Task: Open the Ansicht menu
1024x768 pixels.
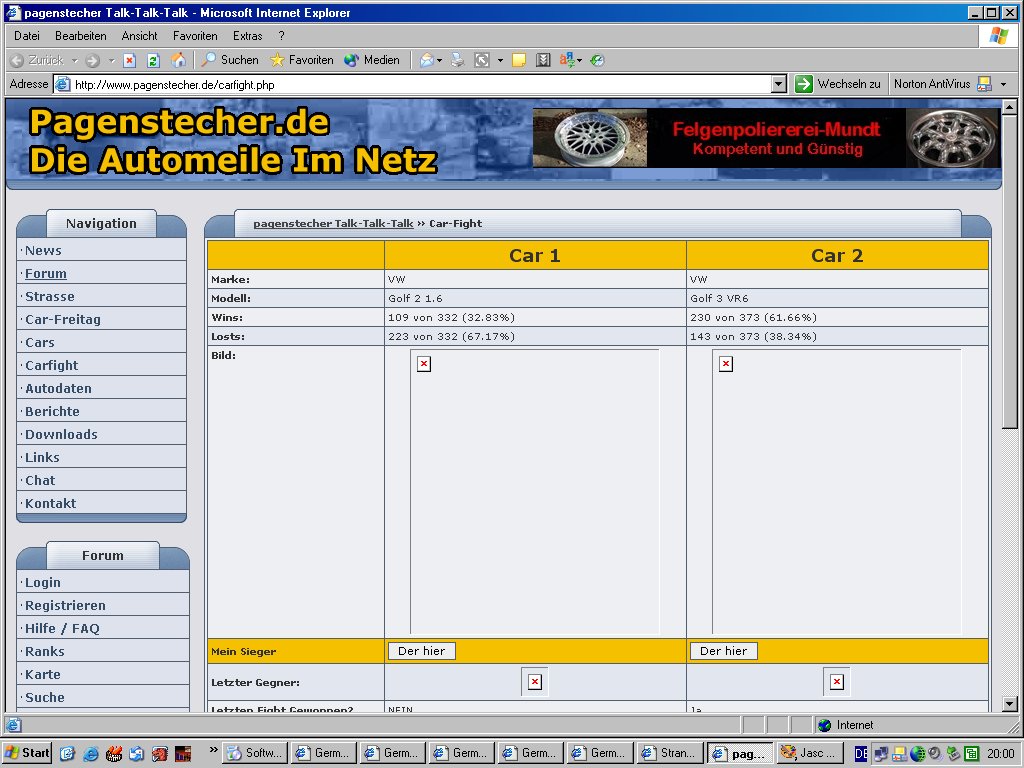Action: 139,36
